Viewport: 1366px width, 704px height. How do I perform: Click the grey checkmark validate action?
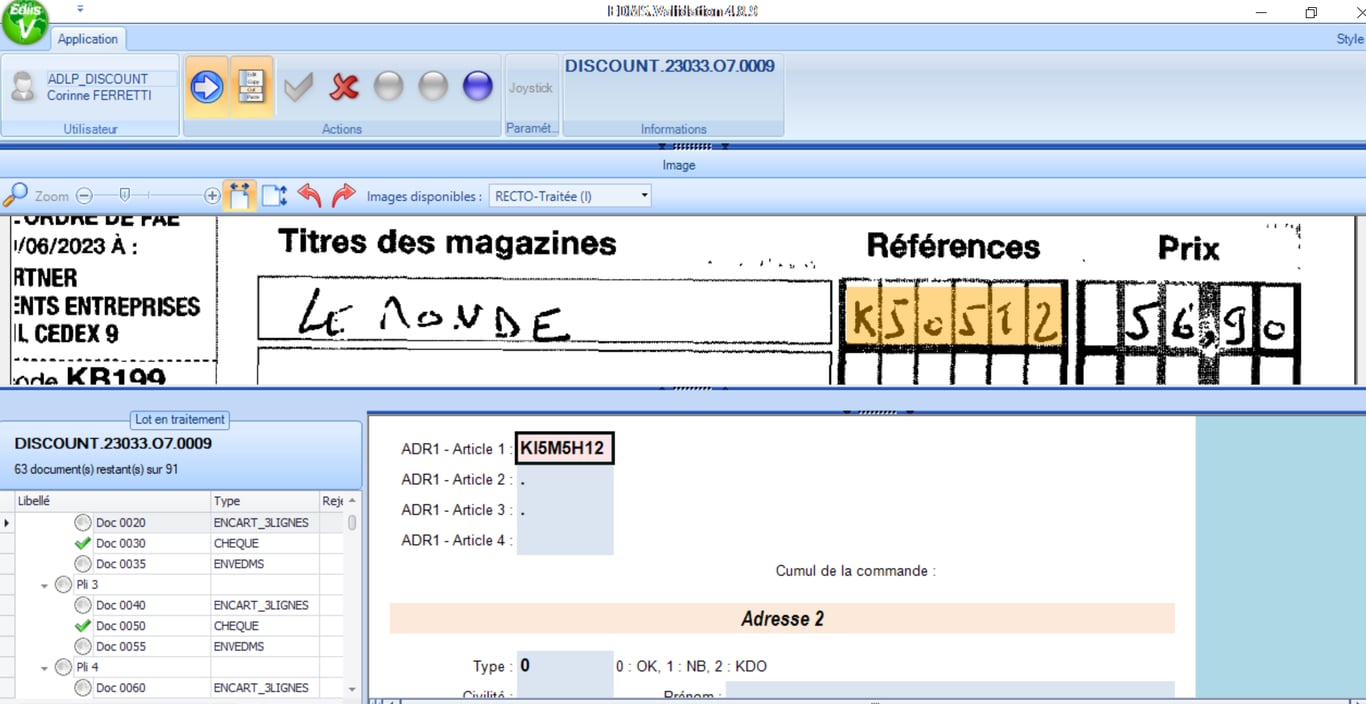tap(298, 87)
